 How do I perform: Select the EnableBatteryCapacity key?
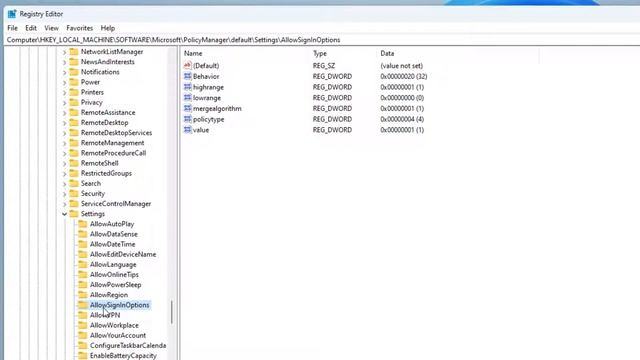tap(123, 356)
